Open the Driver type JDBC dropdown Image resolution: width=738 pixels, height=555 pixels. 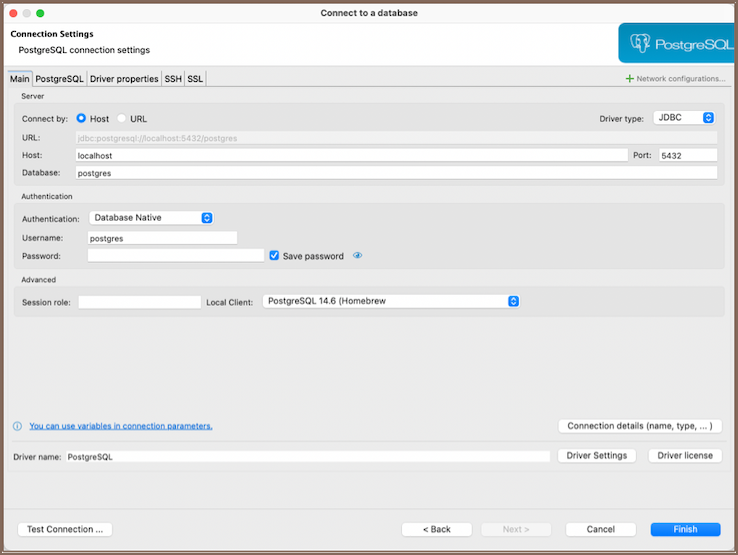(x=684, y=118)
